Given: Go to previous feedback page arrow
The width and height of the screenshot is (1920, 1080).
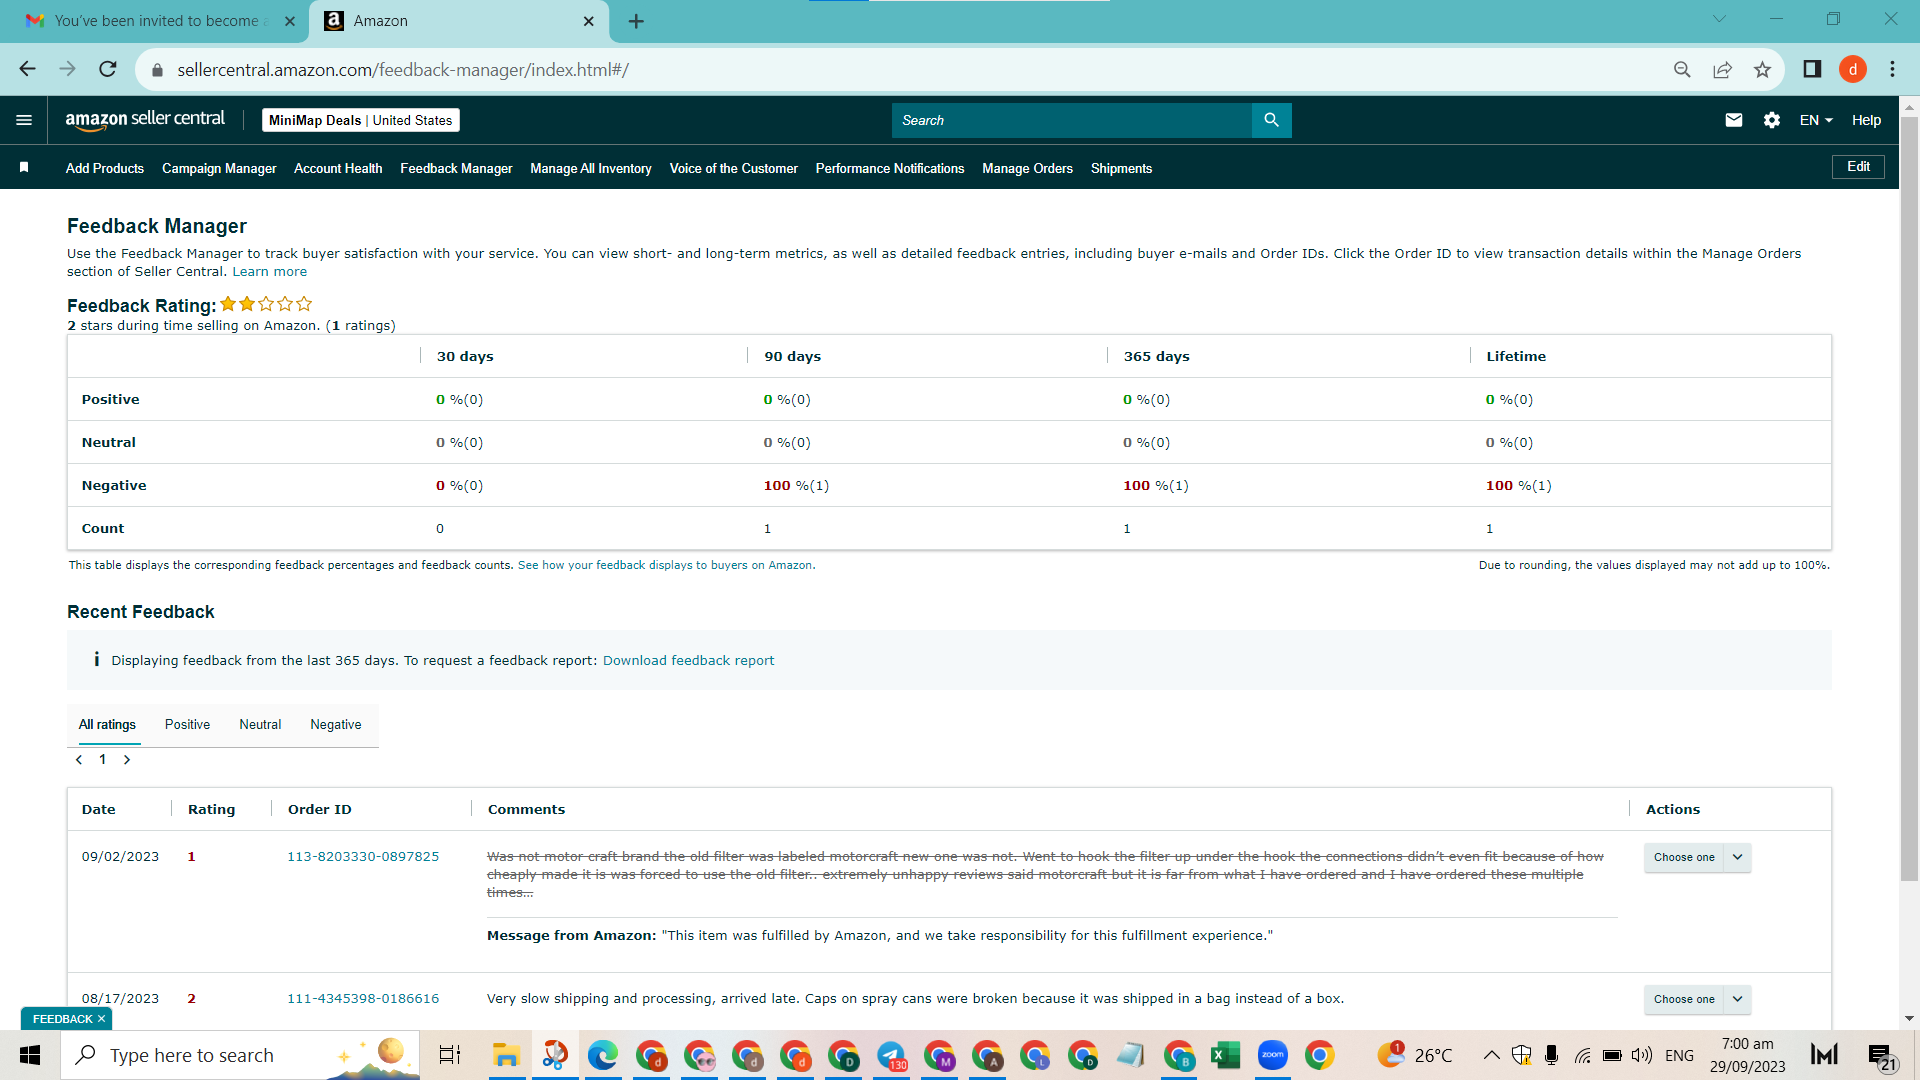Looking at the screenshot, I should click(x=79, y=760).
